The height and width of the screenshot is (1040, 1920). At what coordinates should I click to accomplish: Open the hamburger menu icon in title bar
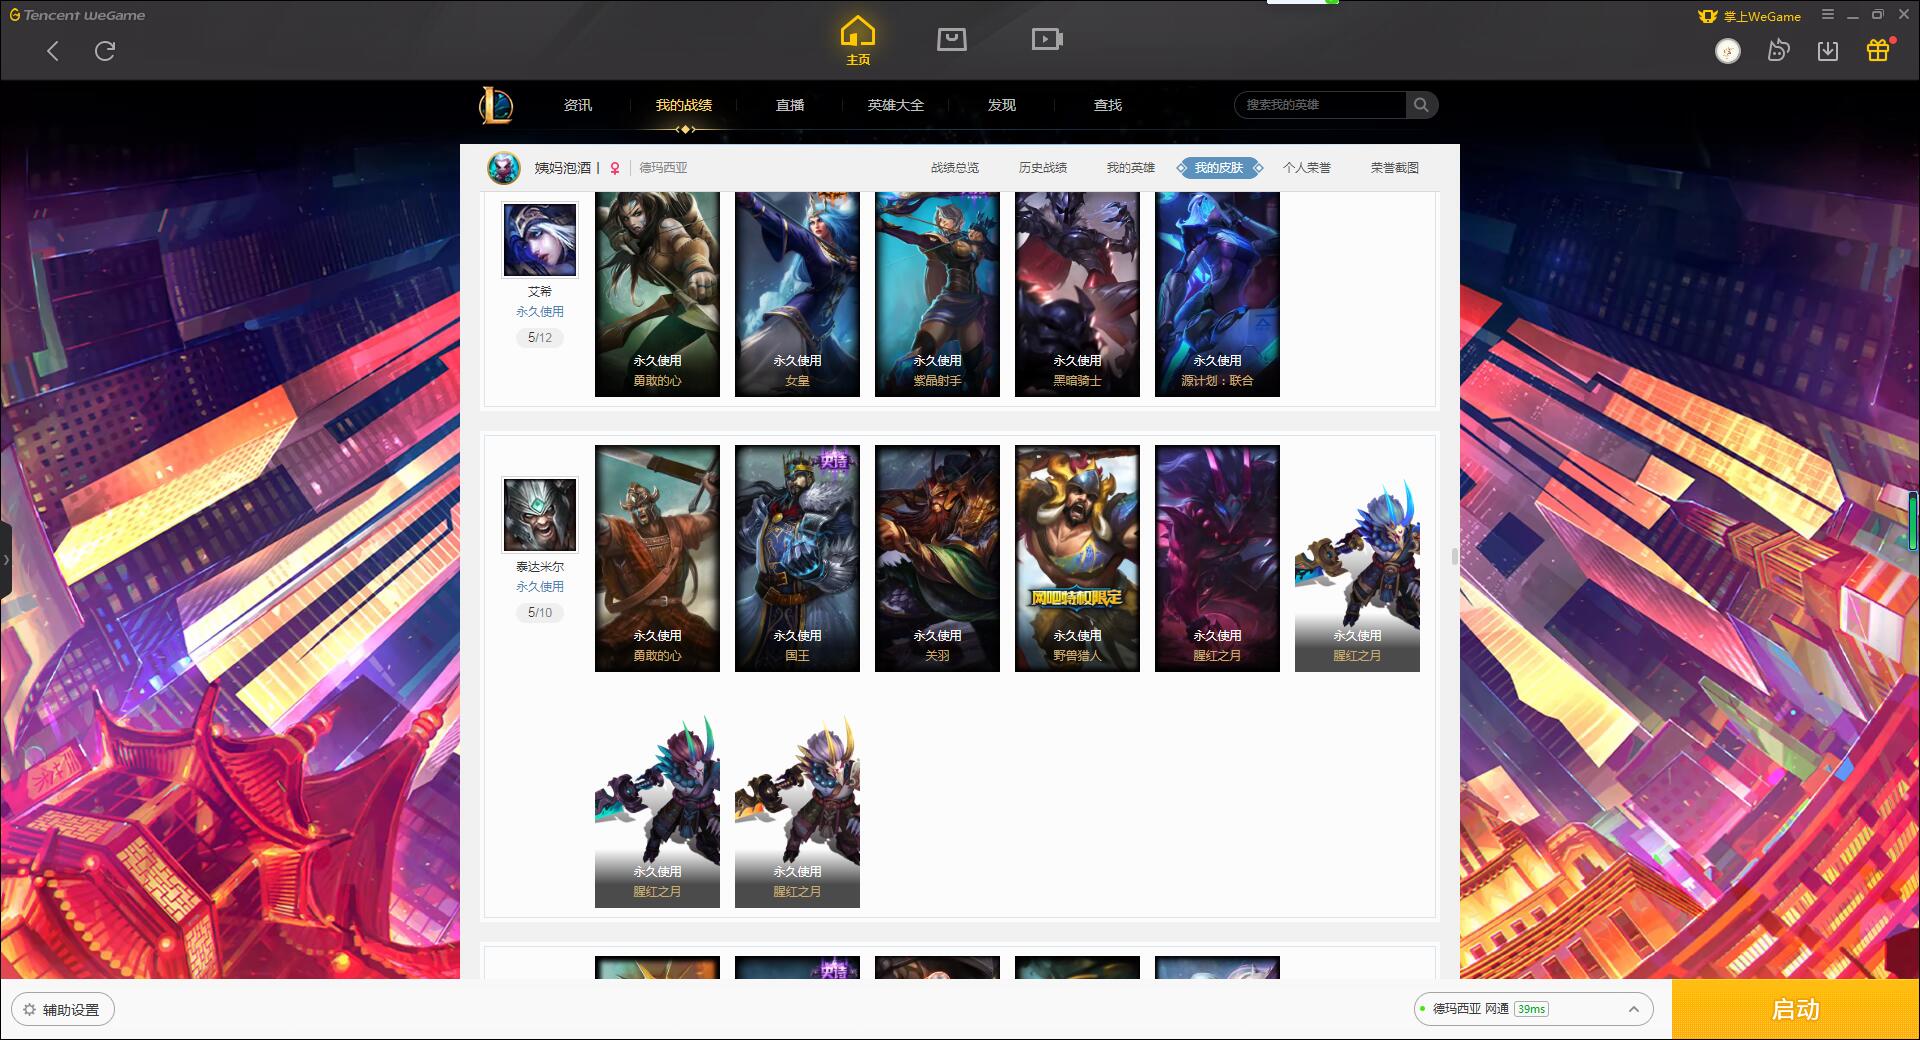(1828, 15)
